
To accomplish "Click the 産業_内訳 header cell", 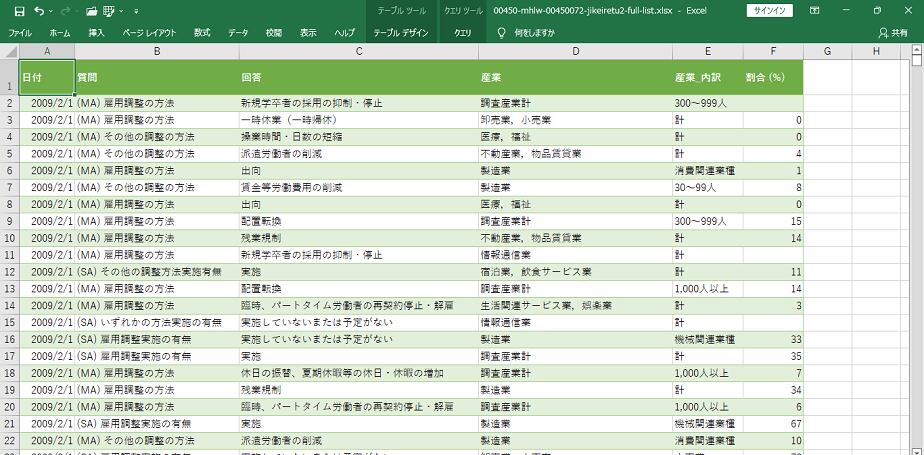I will point(708,77).
